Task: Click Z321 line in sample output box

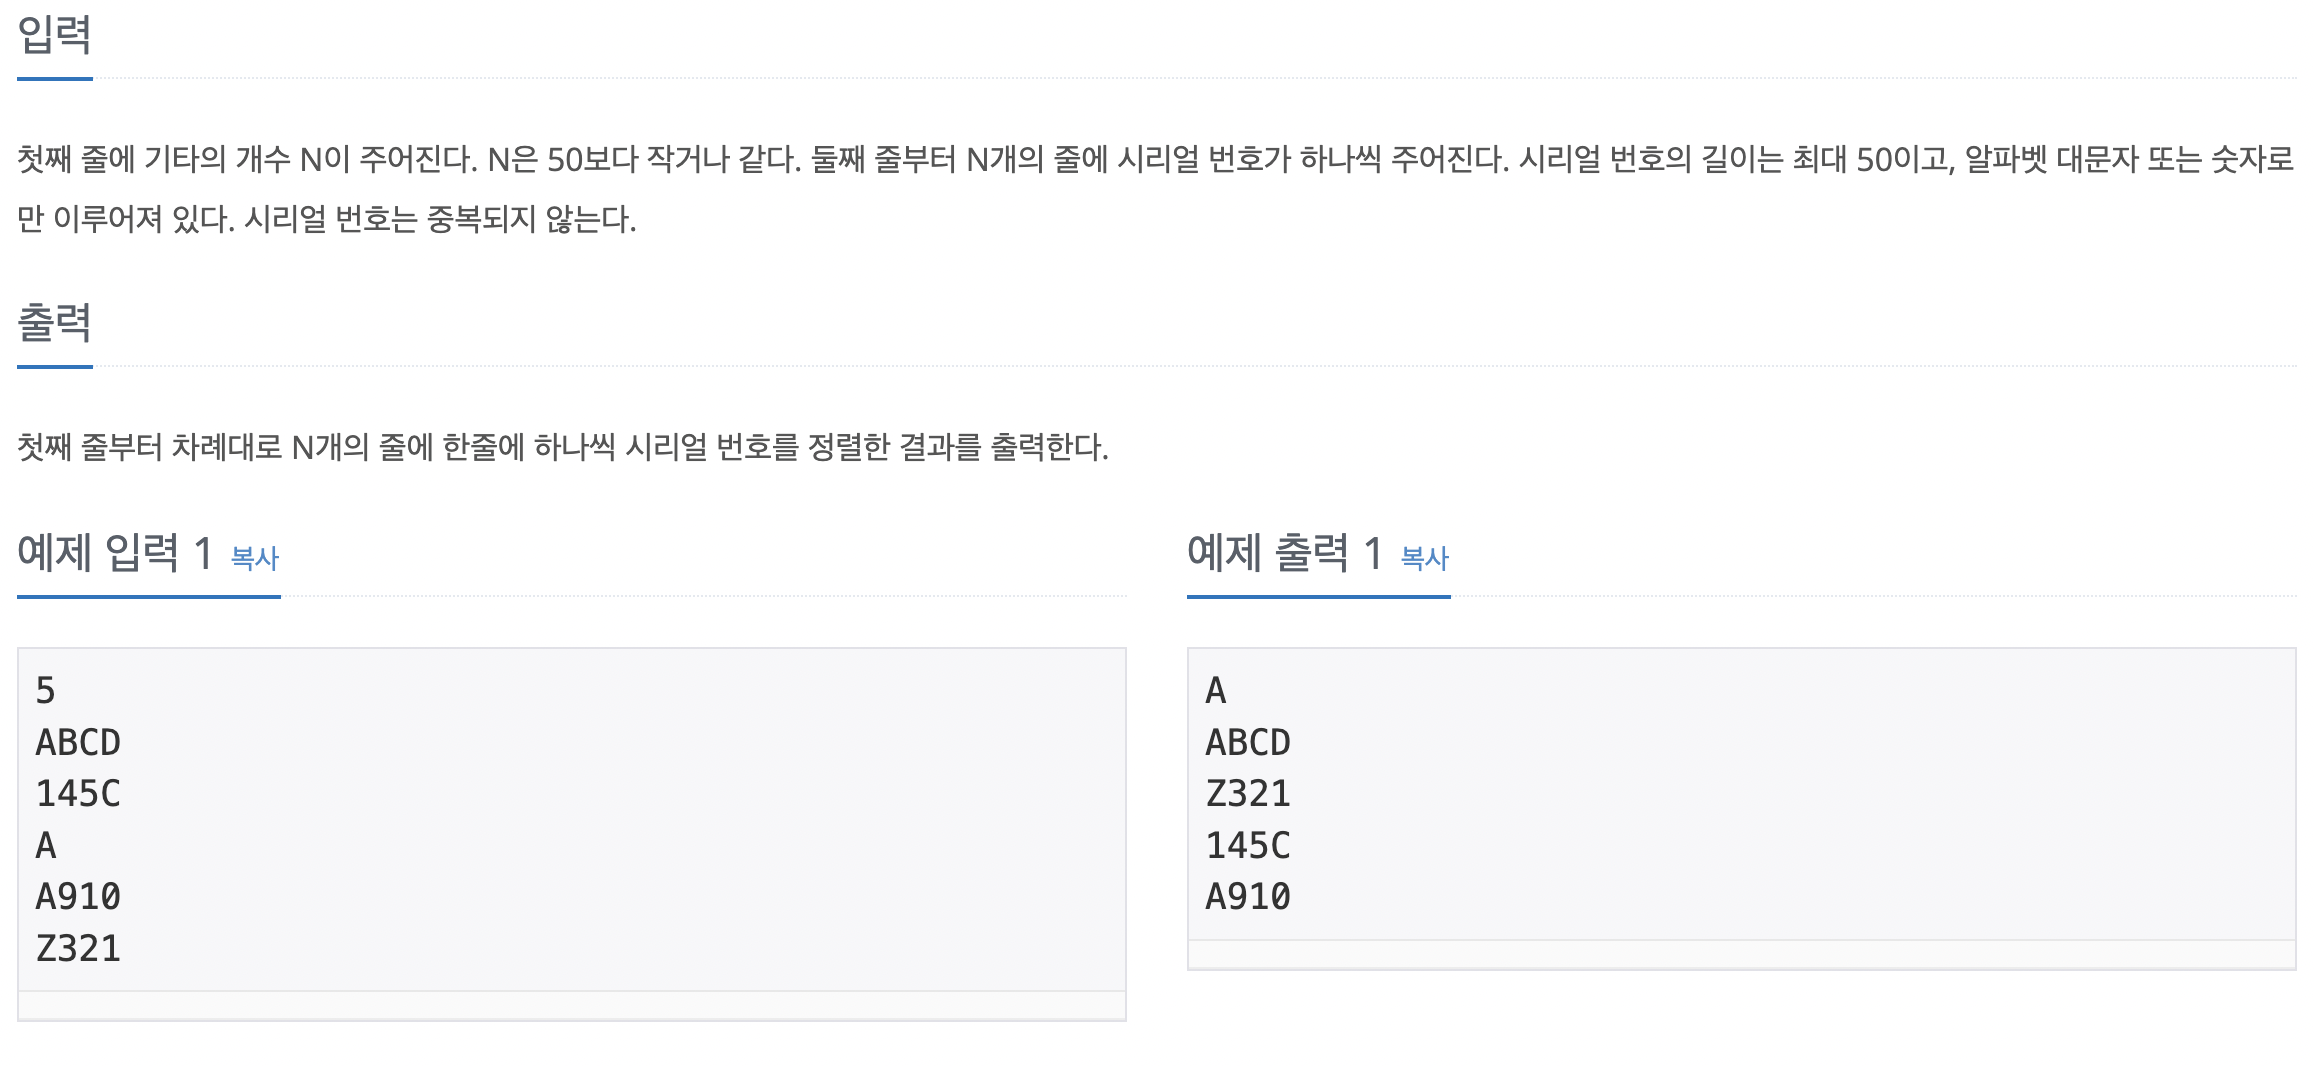Action: click(x=1248, y=794)
